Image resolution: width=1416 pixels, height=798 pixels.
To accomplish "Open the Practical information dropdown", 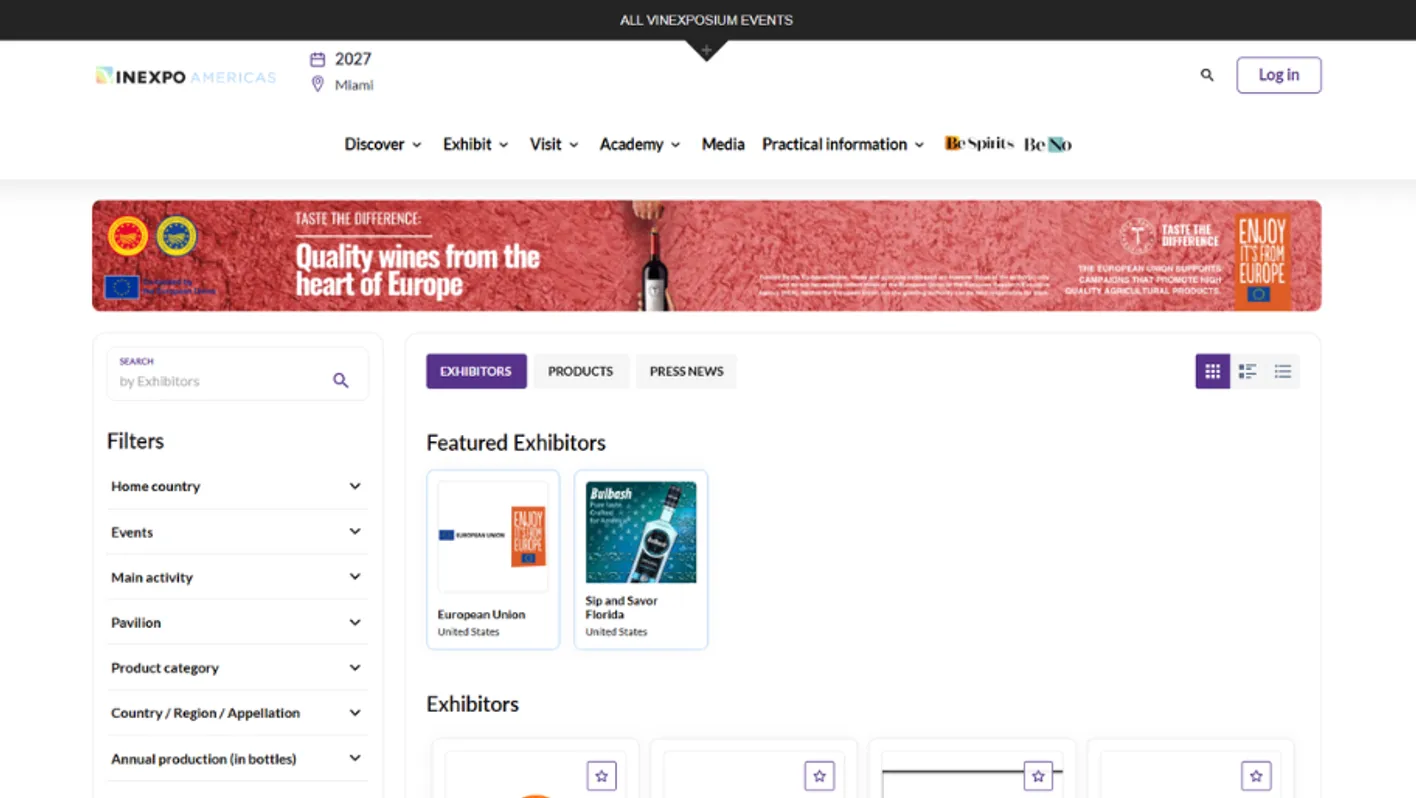I will pyautogui.click(x=843, y=144).
